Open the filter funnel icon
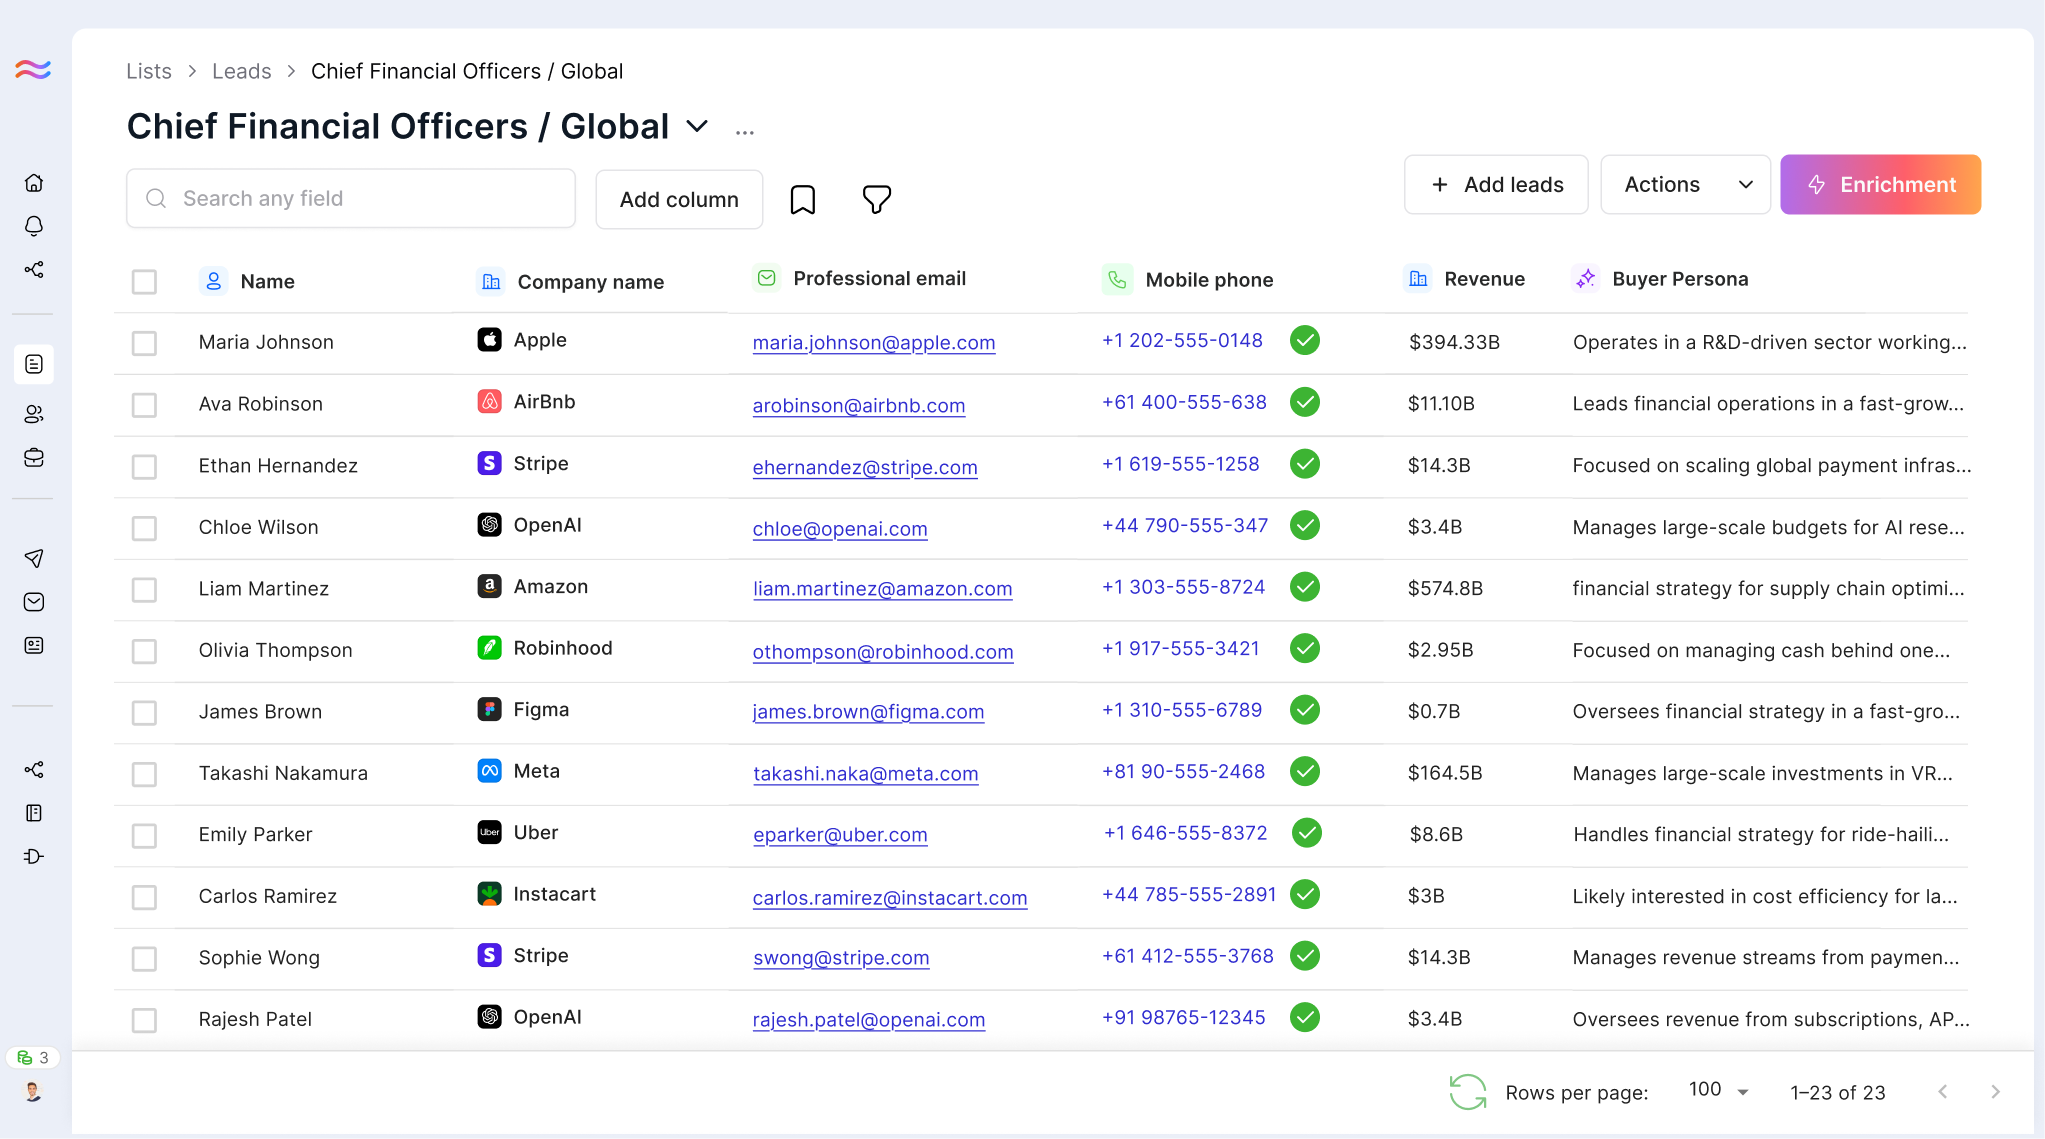This screenshot has height=1139, width=2045. (x=877, y=199)
